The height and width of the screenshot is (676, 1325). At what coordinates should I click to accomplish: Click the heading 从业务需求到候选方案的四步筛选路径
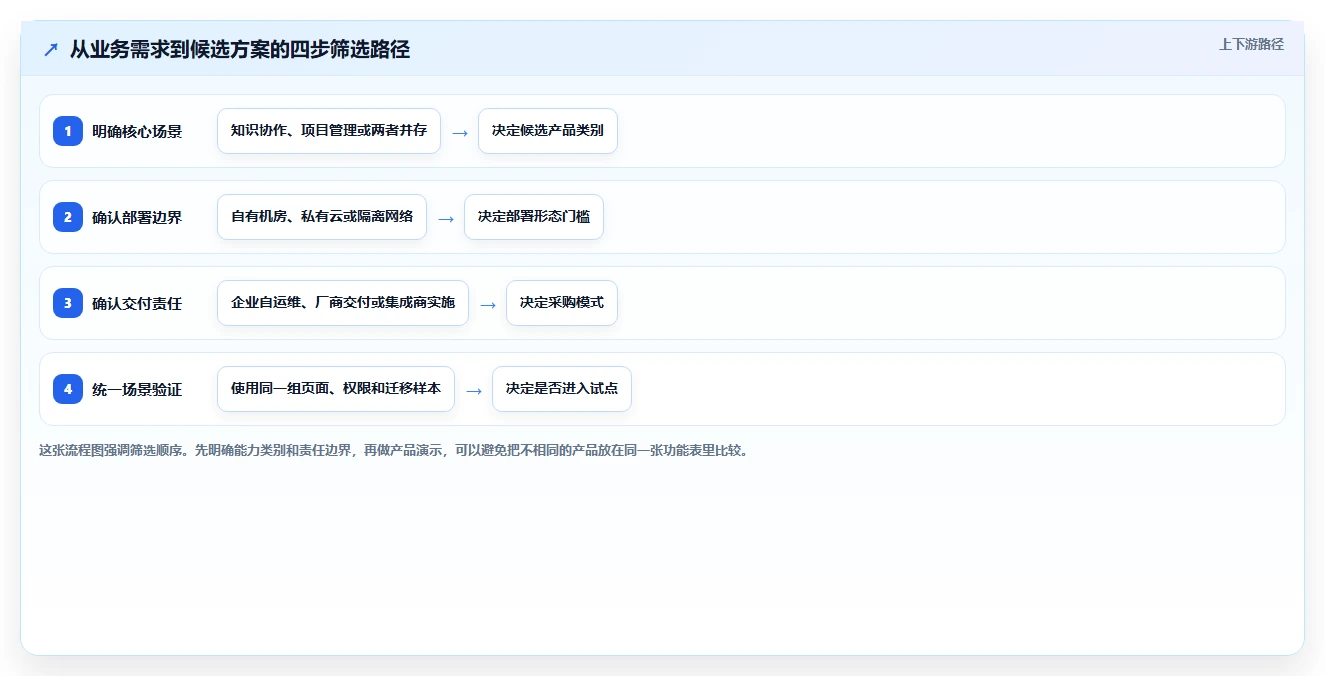(x=240, y=49)
